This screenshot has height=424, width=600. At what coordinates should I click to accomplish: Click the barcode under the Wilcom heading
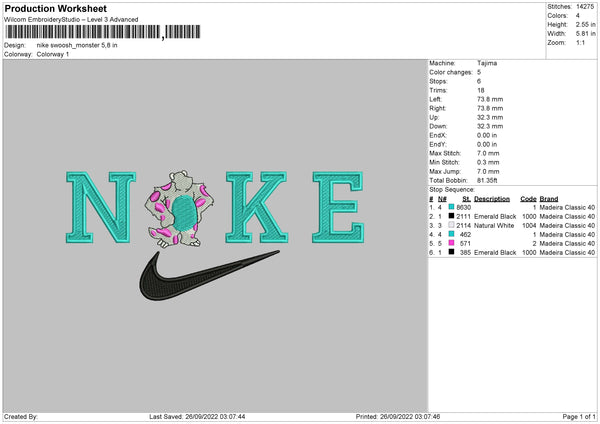[x=102, y=32]
